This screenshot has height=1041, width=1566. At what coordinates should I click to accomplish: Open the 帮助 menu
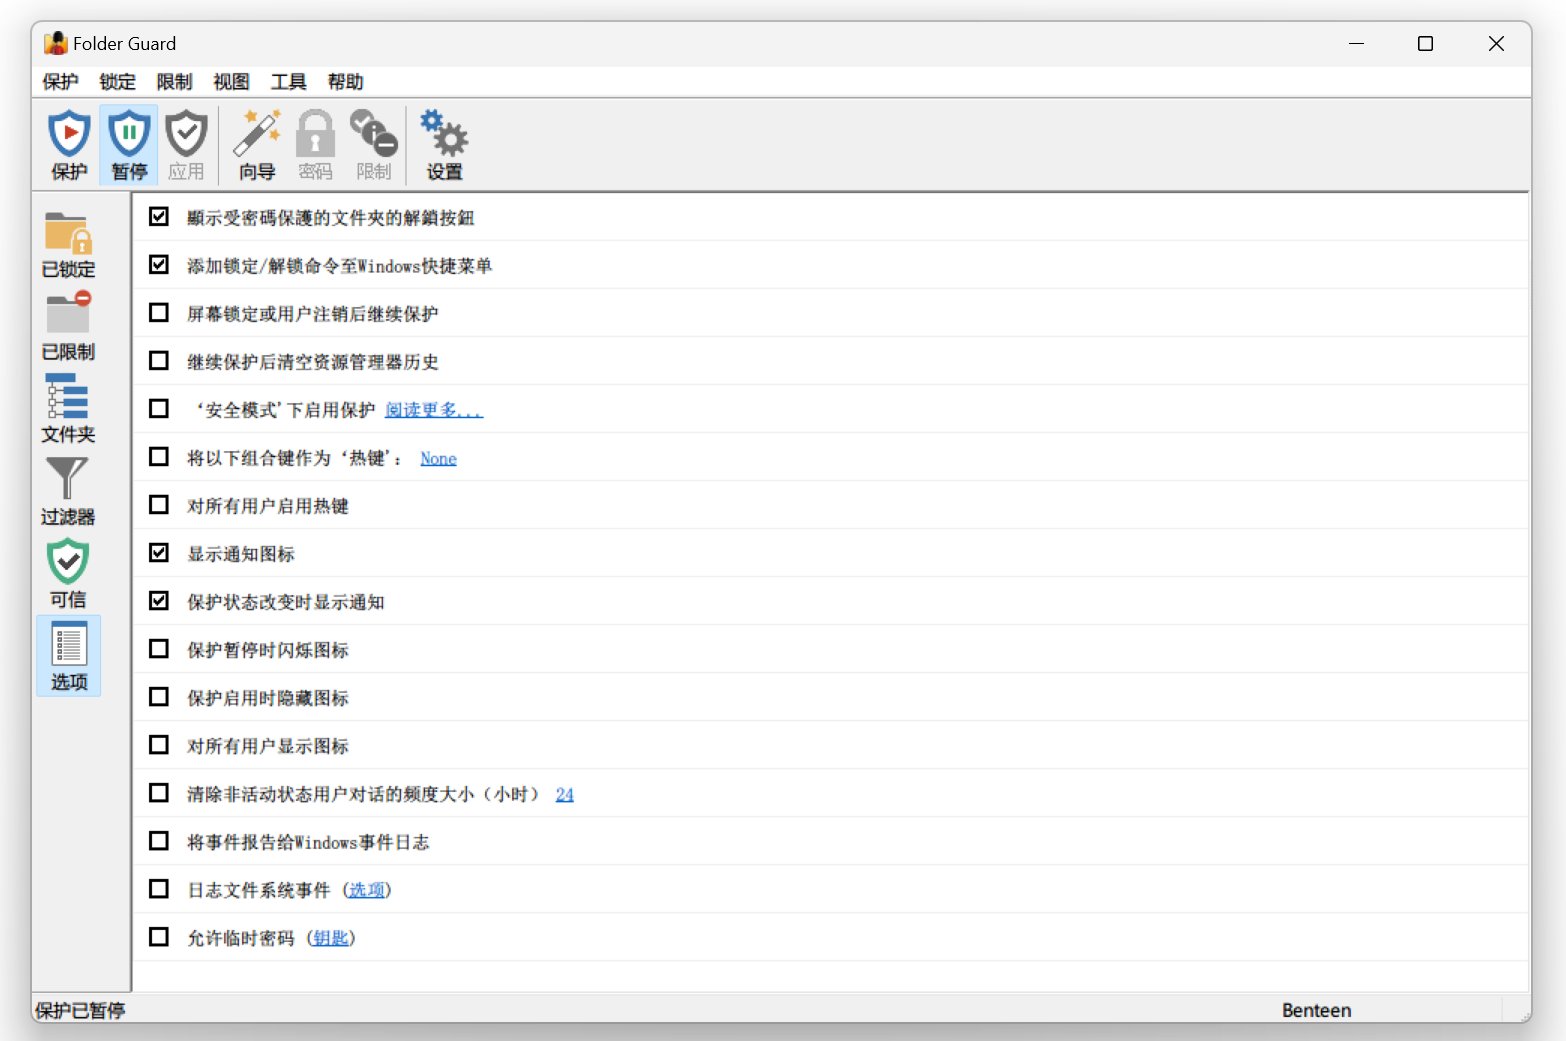(x=345, y=82)
